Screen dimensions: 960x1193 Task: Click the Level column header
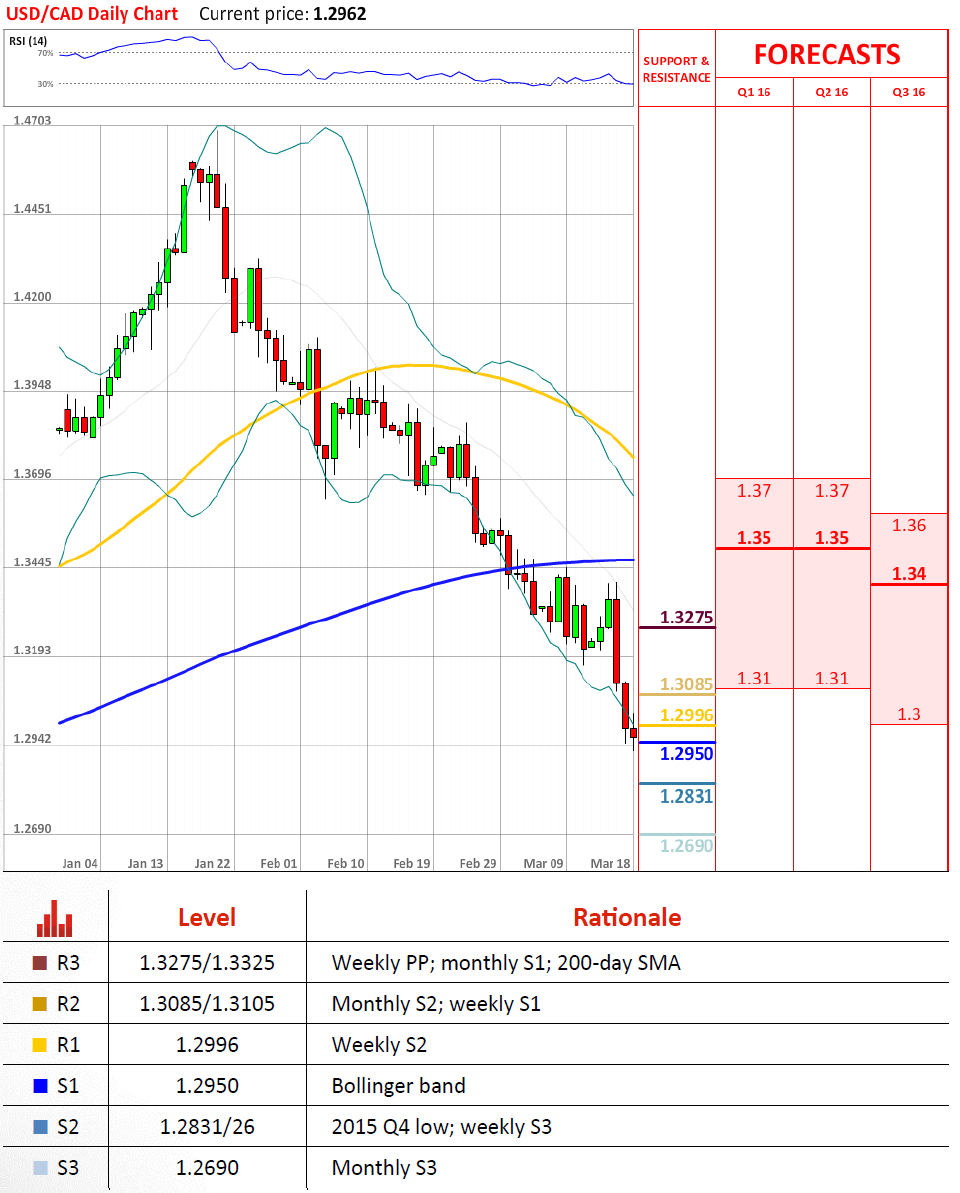[207, 918]
